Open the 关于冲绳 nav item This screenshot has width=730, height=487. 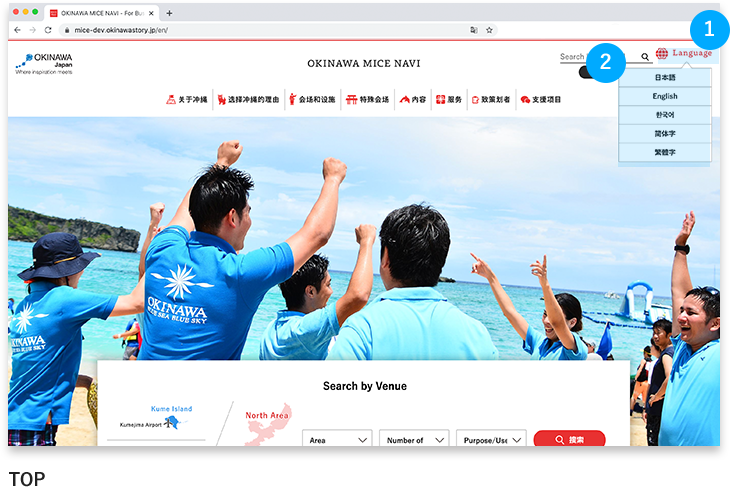(187, 99)
